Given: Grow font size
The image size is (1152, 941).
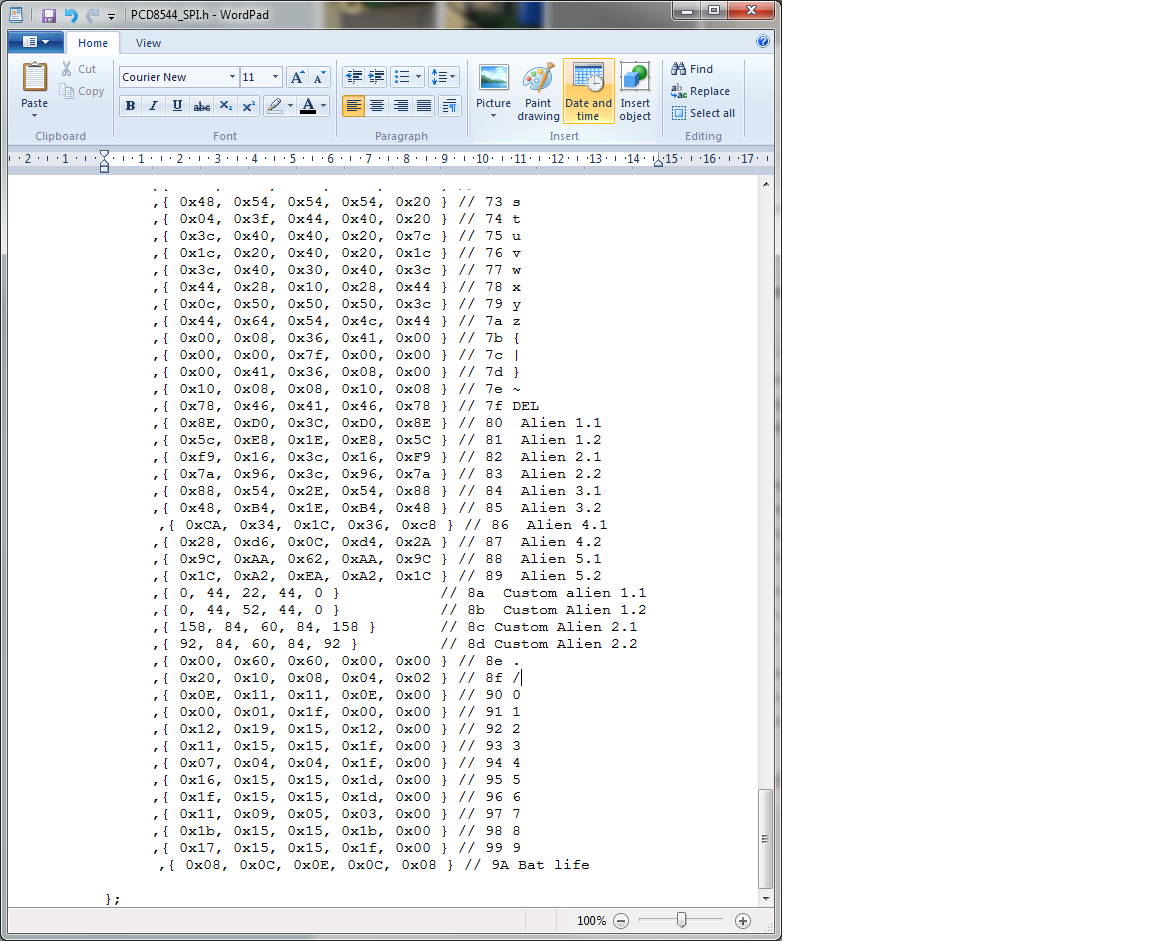Looking at the screenshot, I should (x=297, y=77).
